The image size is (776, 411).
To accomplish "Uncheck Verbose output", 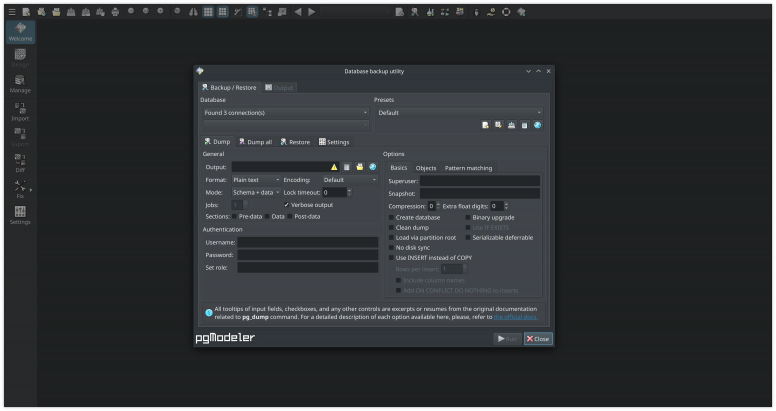I will coord(287,205).
